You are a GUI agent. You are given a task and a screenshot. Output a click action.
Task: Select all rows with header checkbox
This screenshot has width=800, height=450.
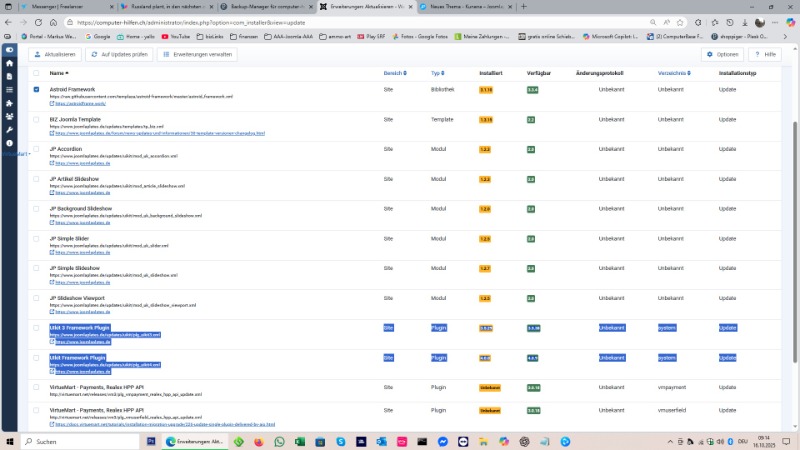(37, 73)
